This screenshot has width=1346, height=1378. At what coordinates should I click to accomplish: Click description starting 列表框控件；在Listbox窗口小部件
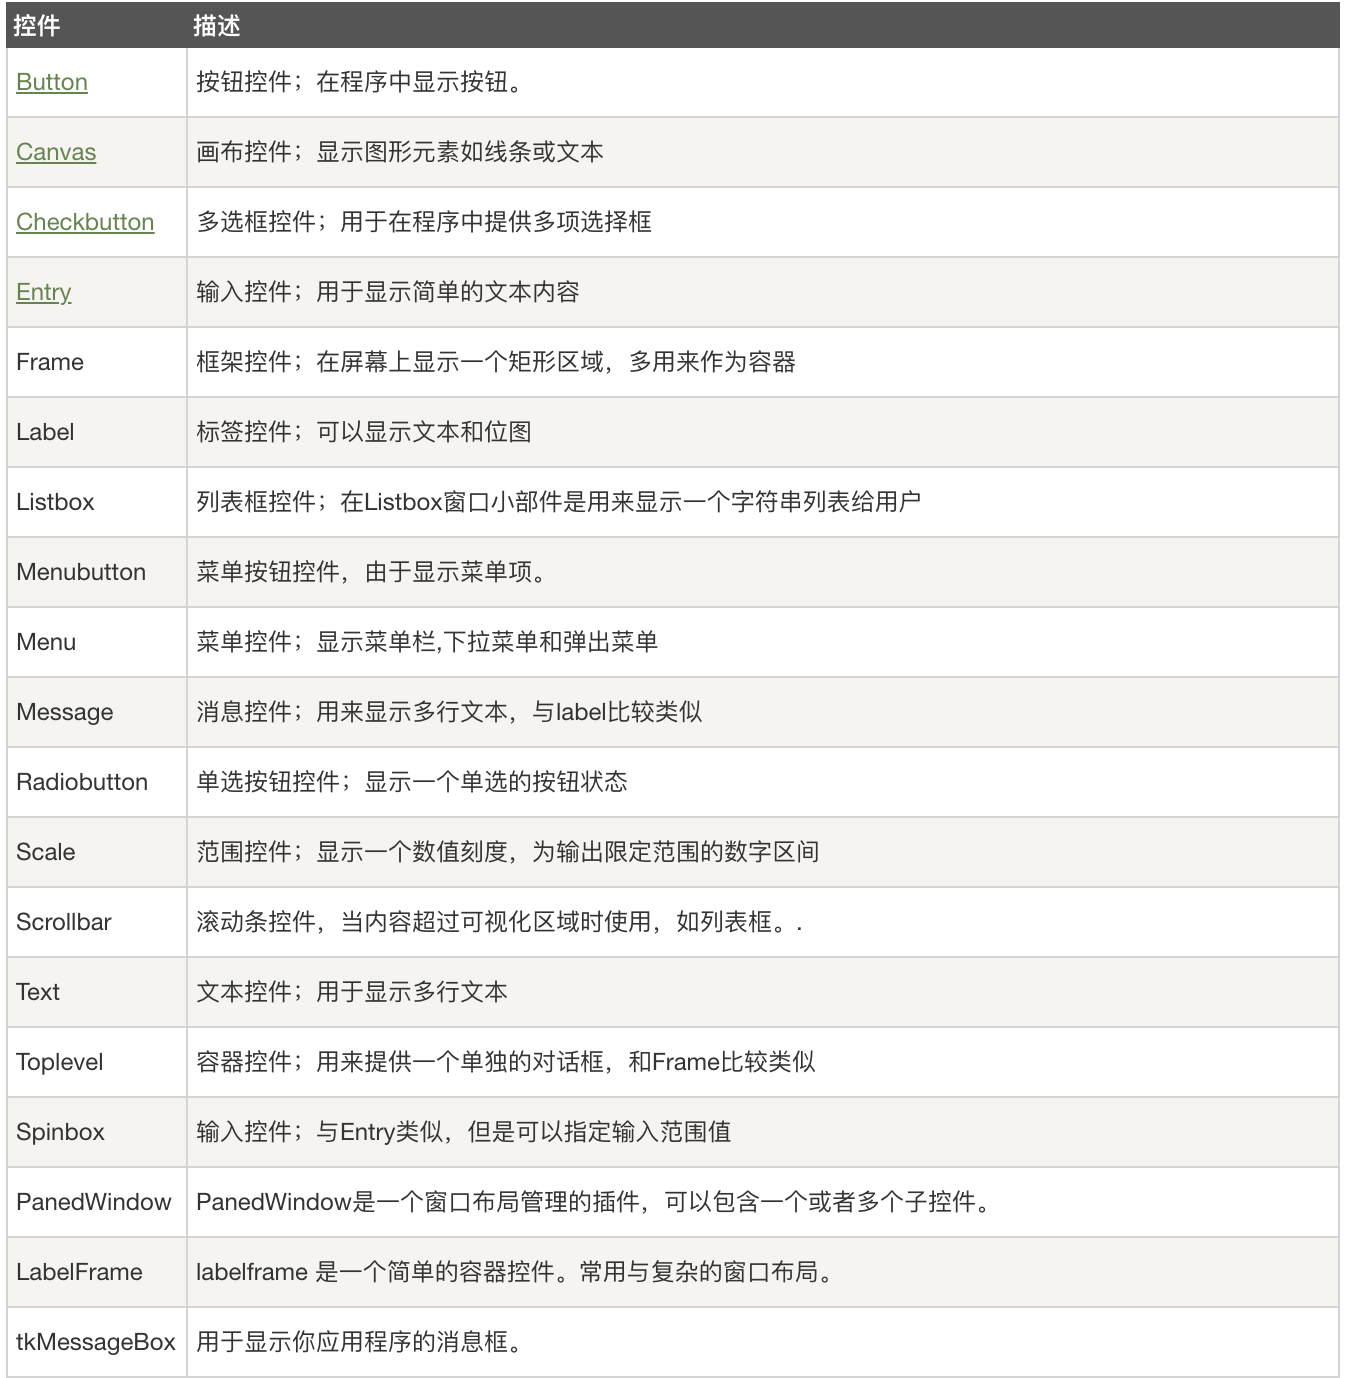[558, 502]
